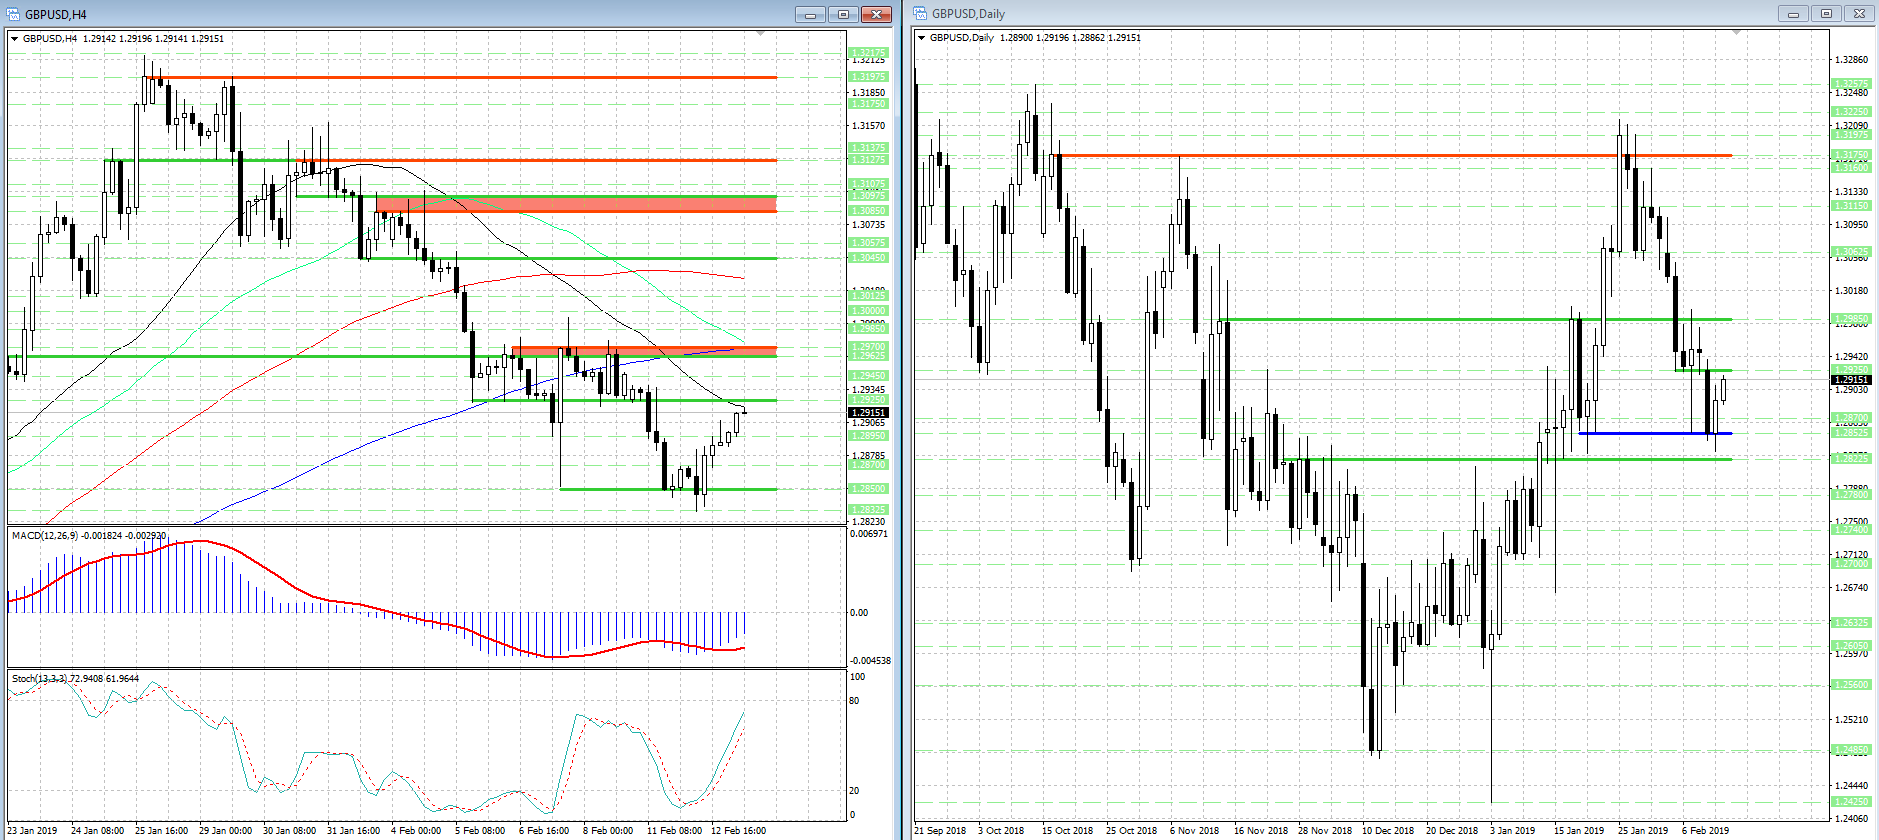The height and width of the screenshot is (840, 1879).
Task: Click the 6 Feb 2019 date on Daily axis
Action: [x=1705, y=831]
